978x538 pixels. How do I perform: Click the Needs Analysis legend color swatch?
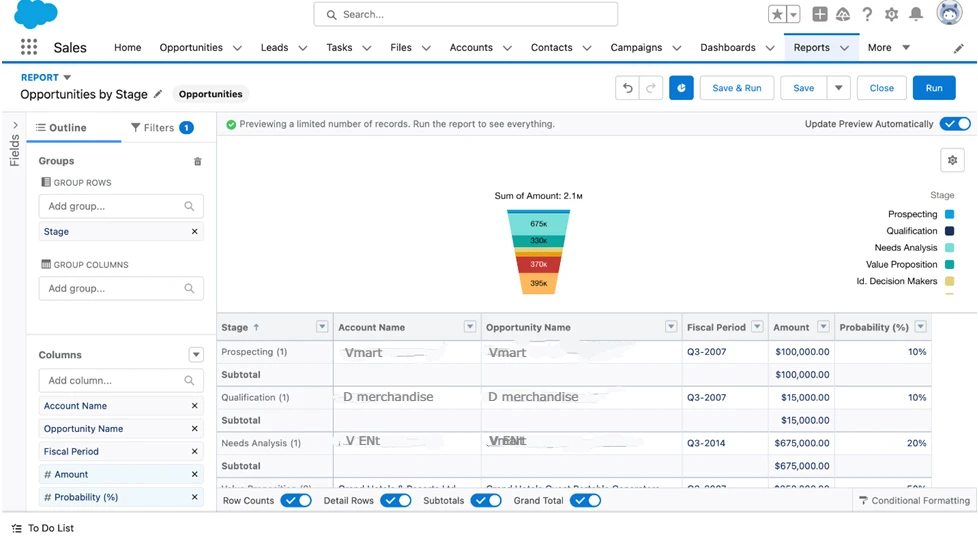949,248
